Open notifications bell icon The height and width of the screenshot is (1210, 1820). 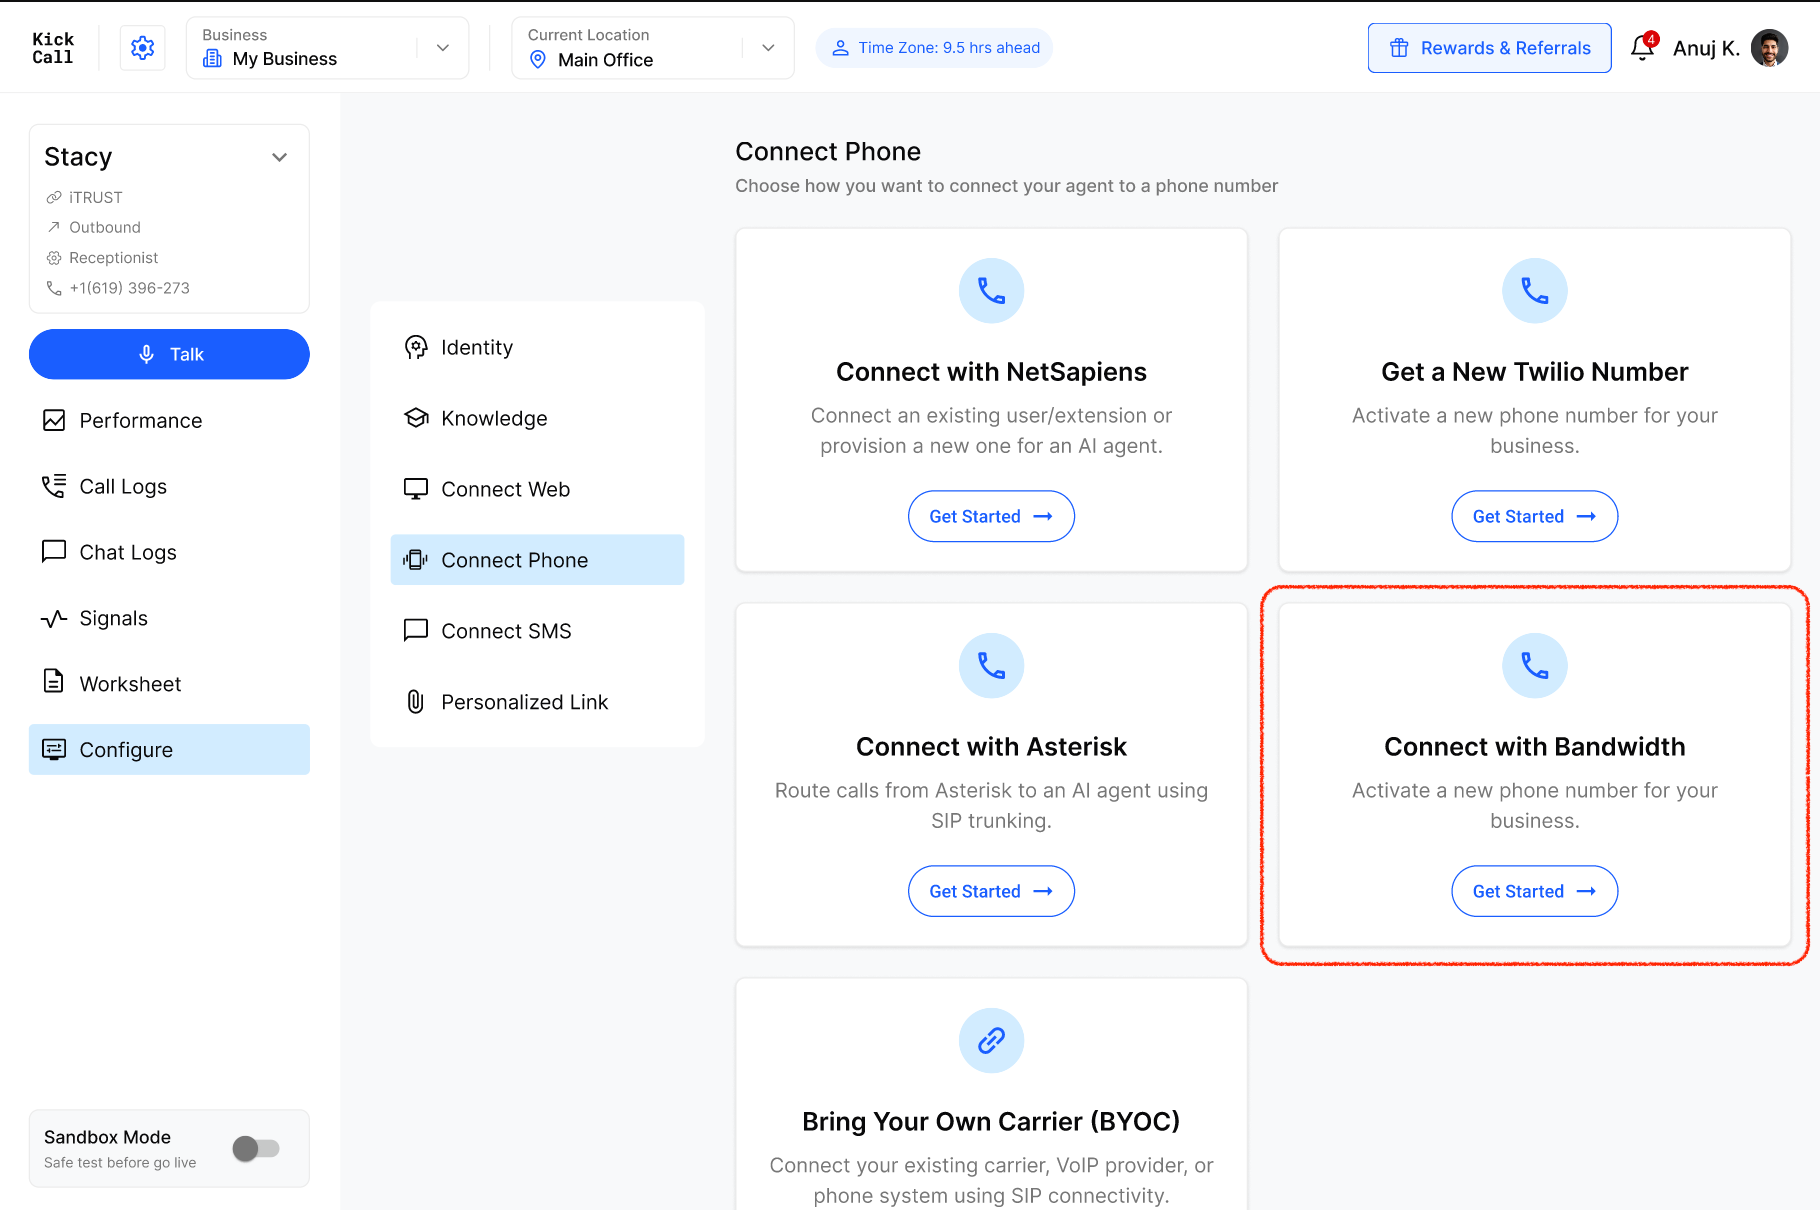[x=1642, y=47]
